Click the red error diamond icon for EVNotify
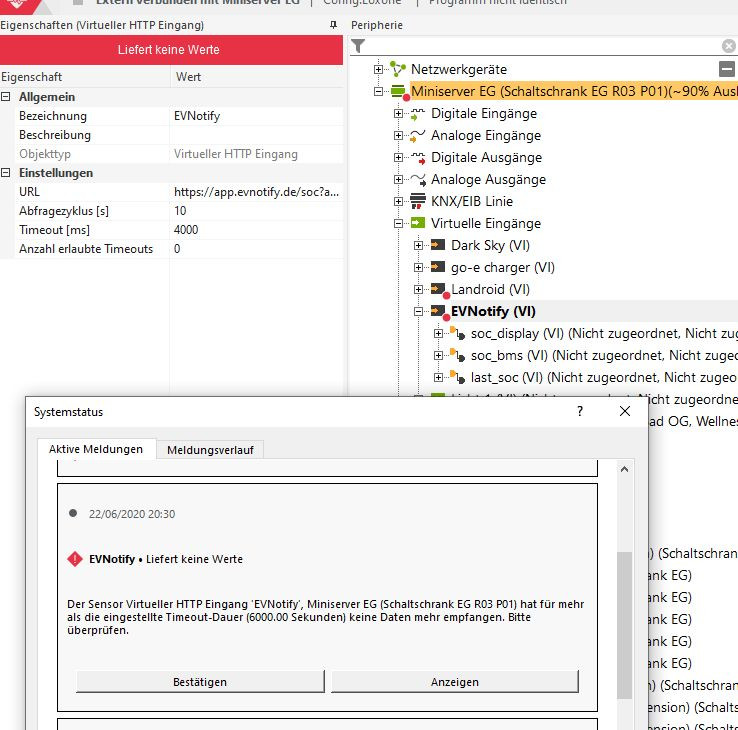The image size is (738, 730). [x=75, y=559]
